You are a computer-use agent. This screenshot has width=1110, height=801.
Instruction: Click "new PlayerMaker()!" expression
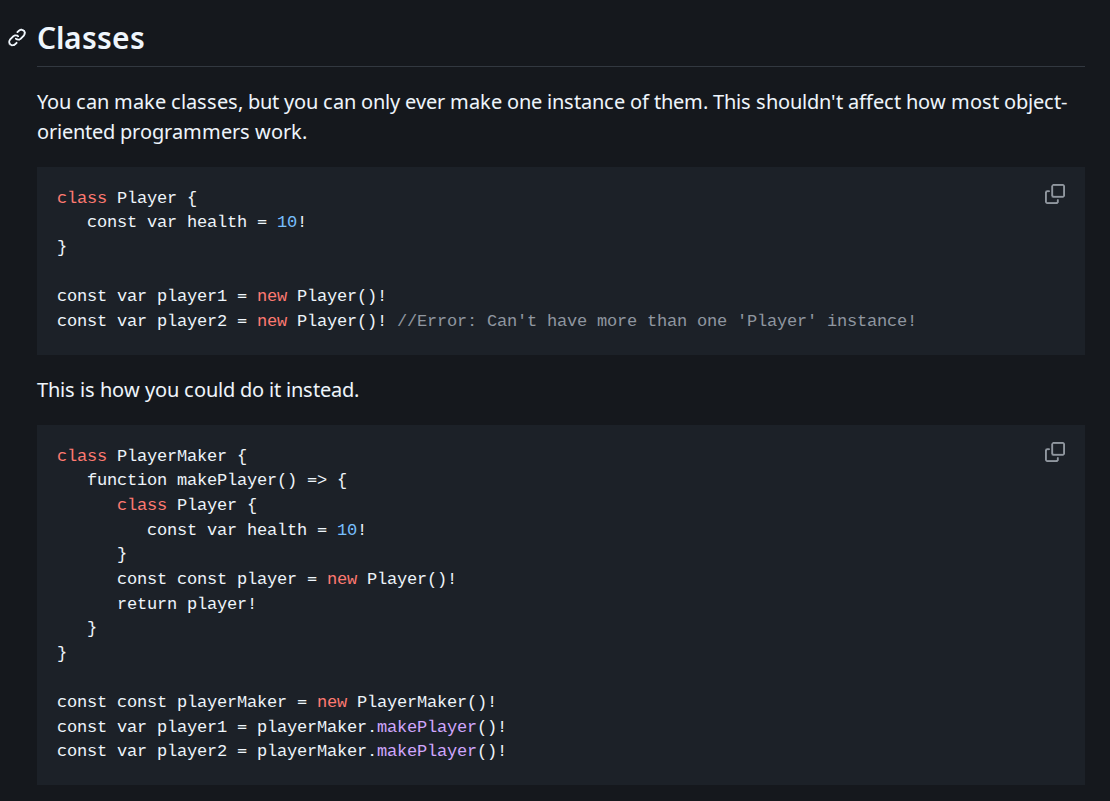[x=407, y=702]
